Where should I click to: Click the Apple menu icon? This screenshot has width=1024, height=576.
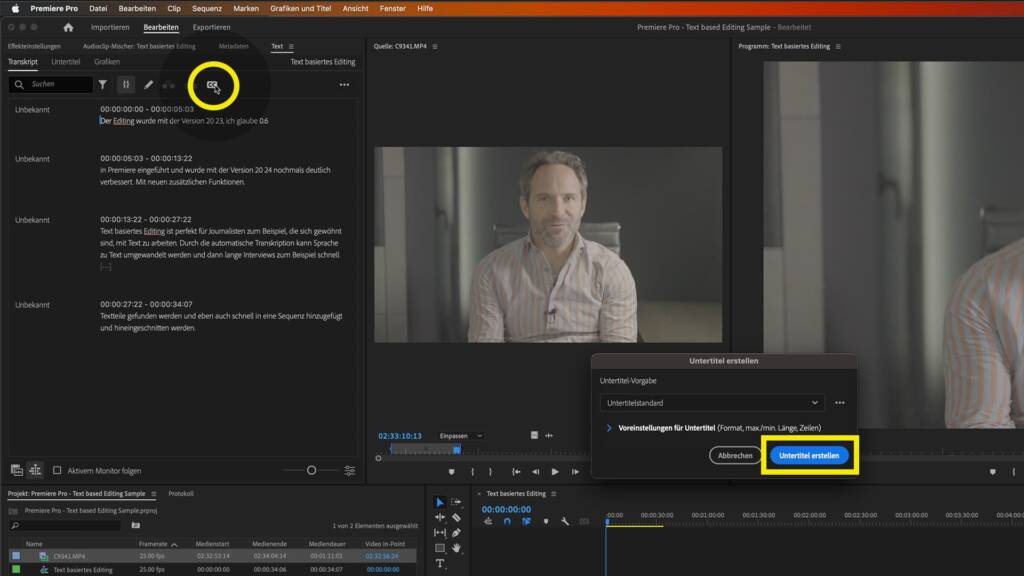(15, 8)
